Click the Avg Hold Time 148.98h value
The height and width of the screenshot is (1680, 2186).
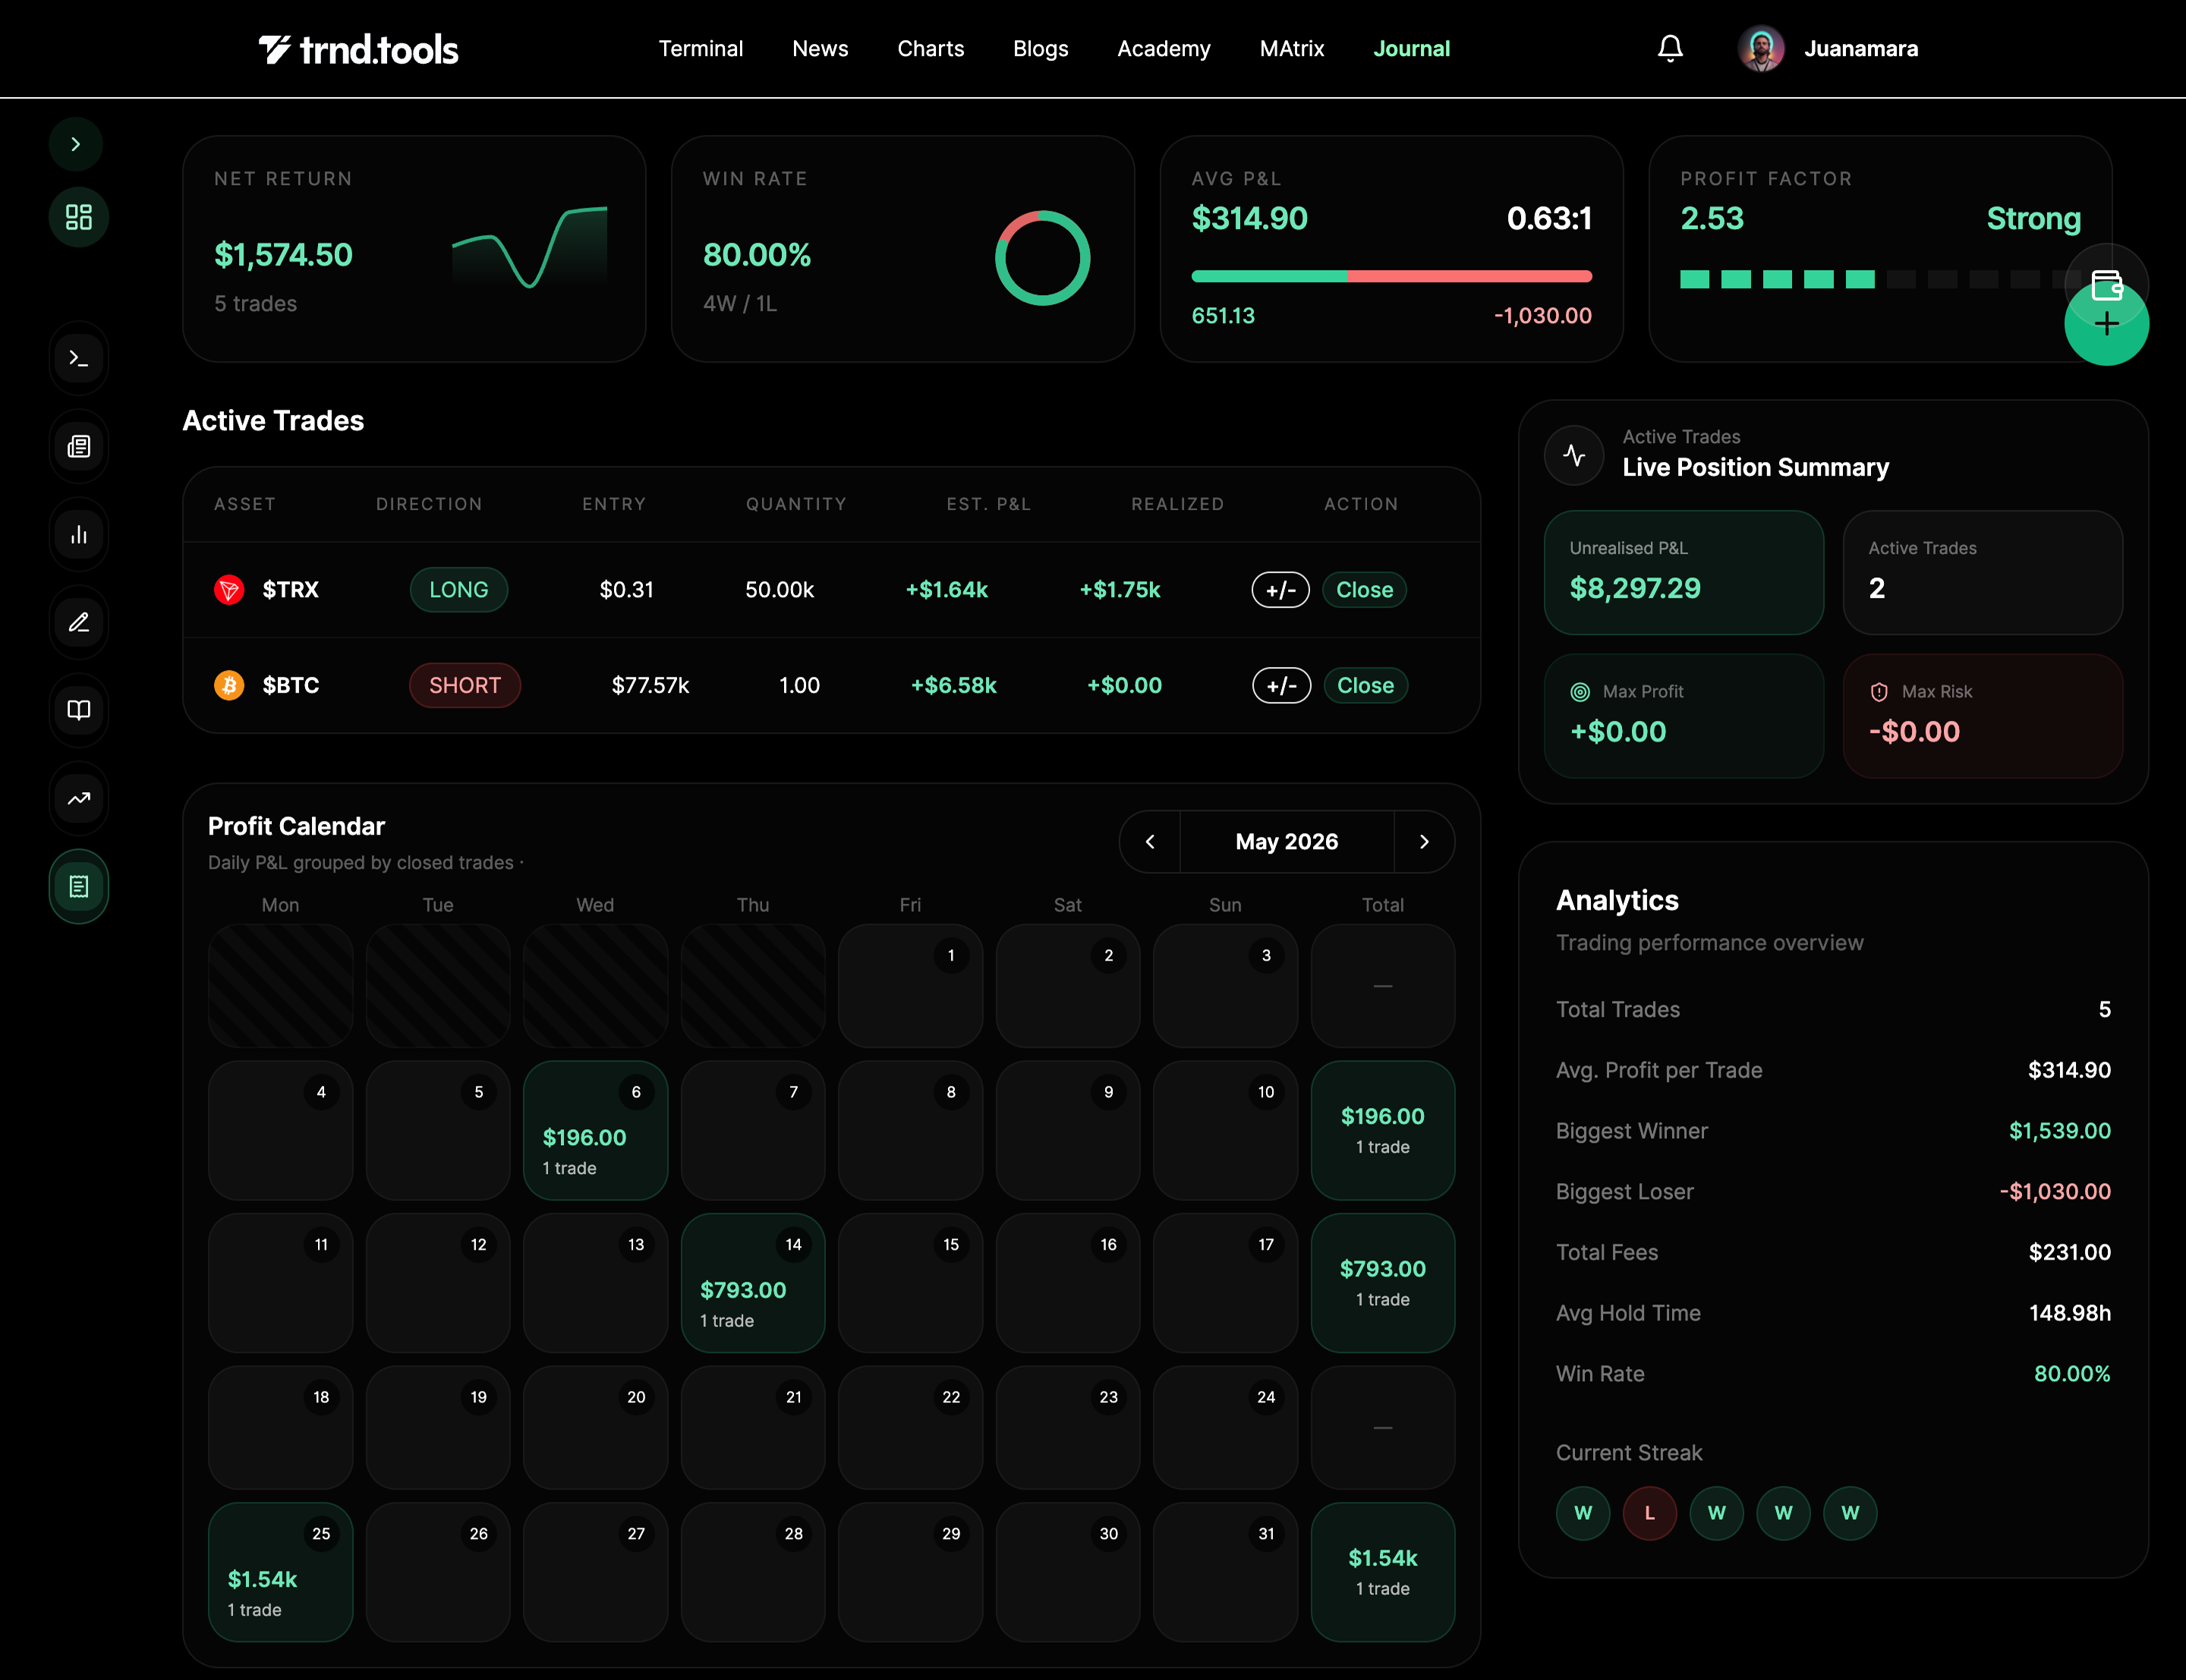pyautogui.click(x=2069, y=1313)
